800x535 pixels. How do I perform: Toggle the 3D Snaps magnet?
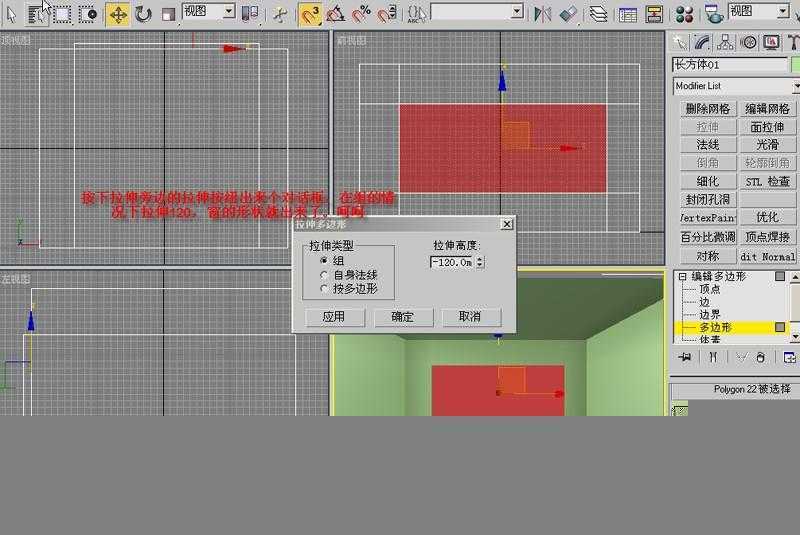tap(309, 14)
